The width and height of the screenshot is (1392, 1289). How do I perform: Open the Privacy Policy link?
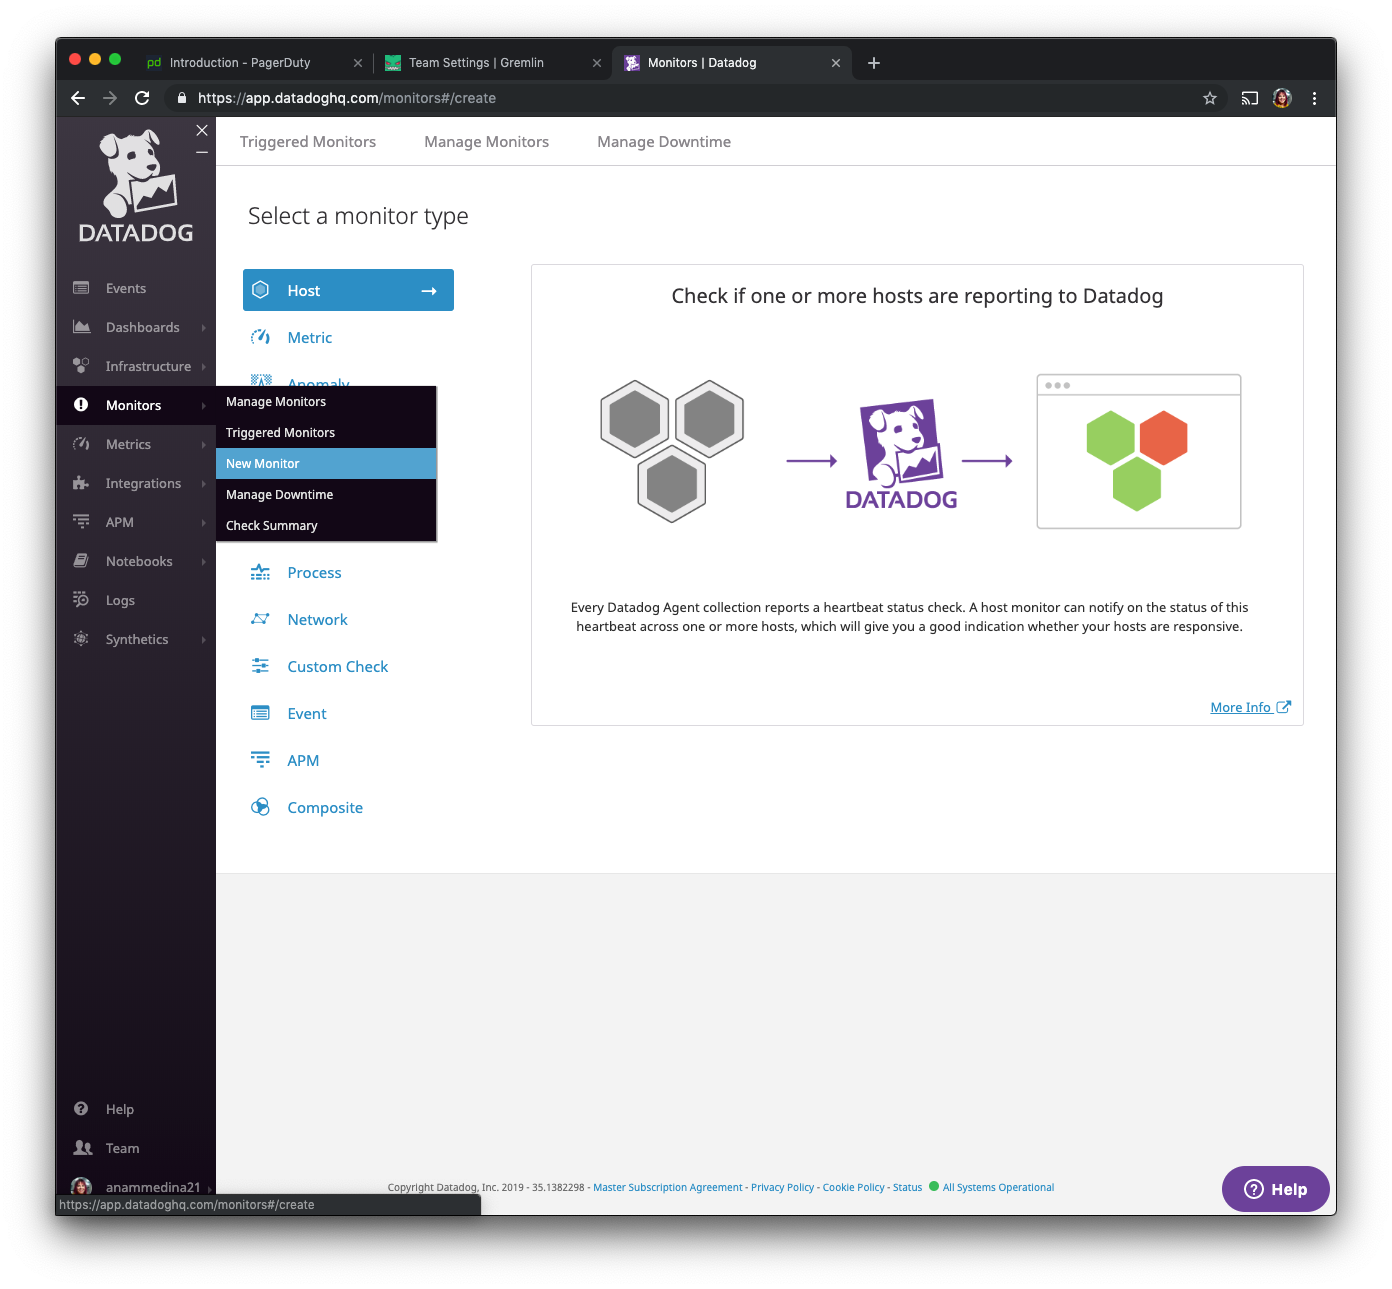tap(782, 1187)
